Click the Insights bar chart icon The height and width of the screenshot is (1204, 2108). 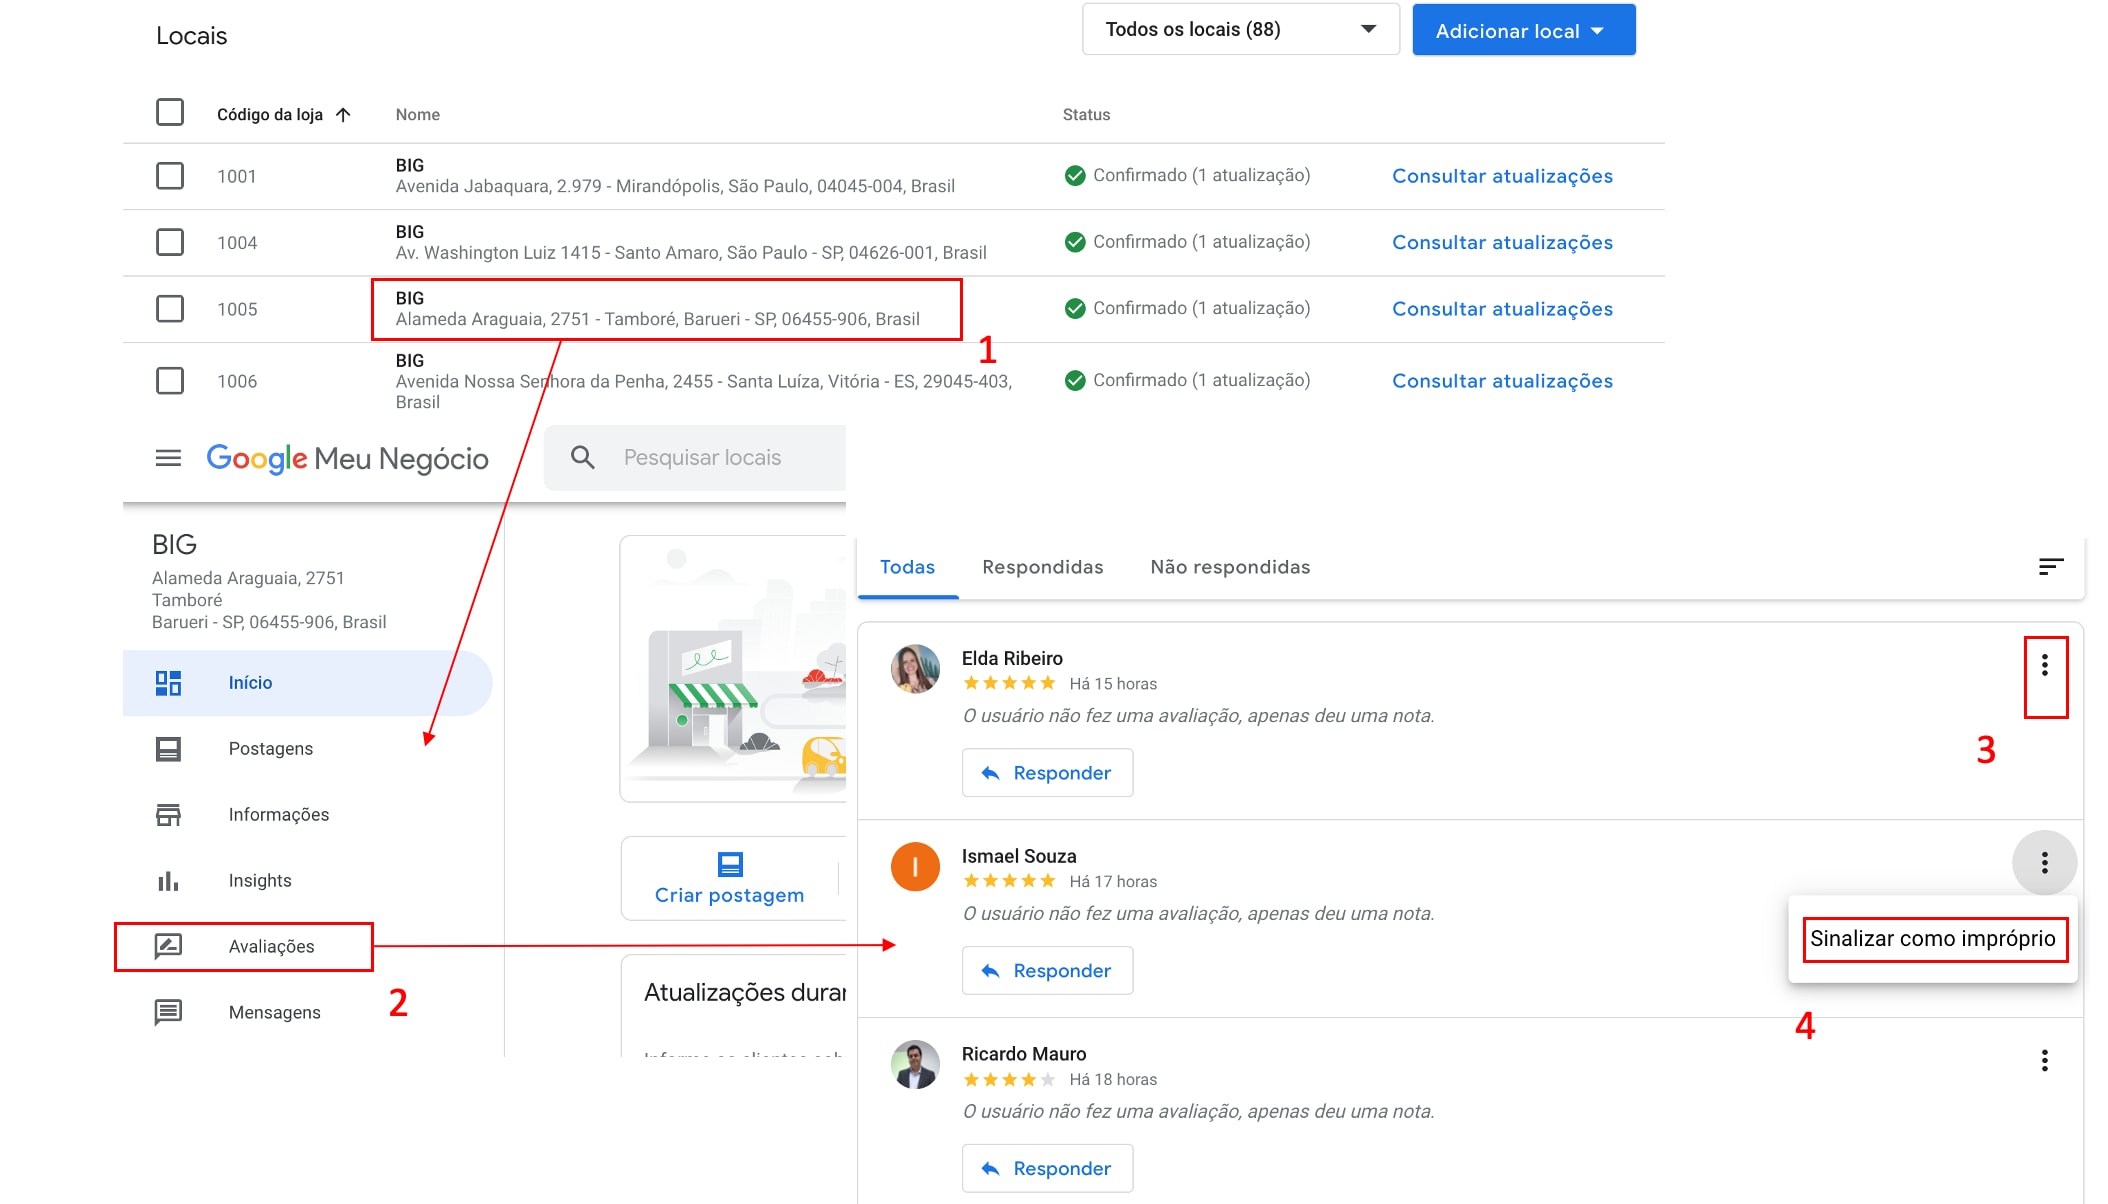168,881
